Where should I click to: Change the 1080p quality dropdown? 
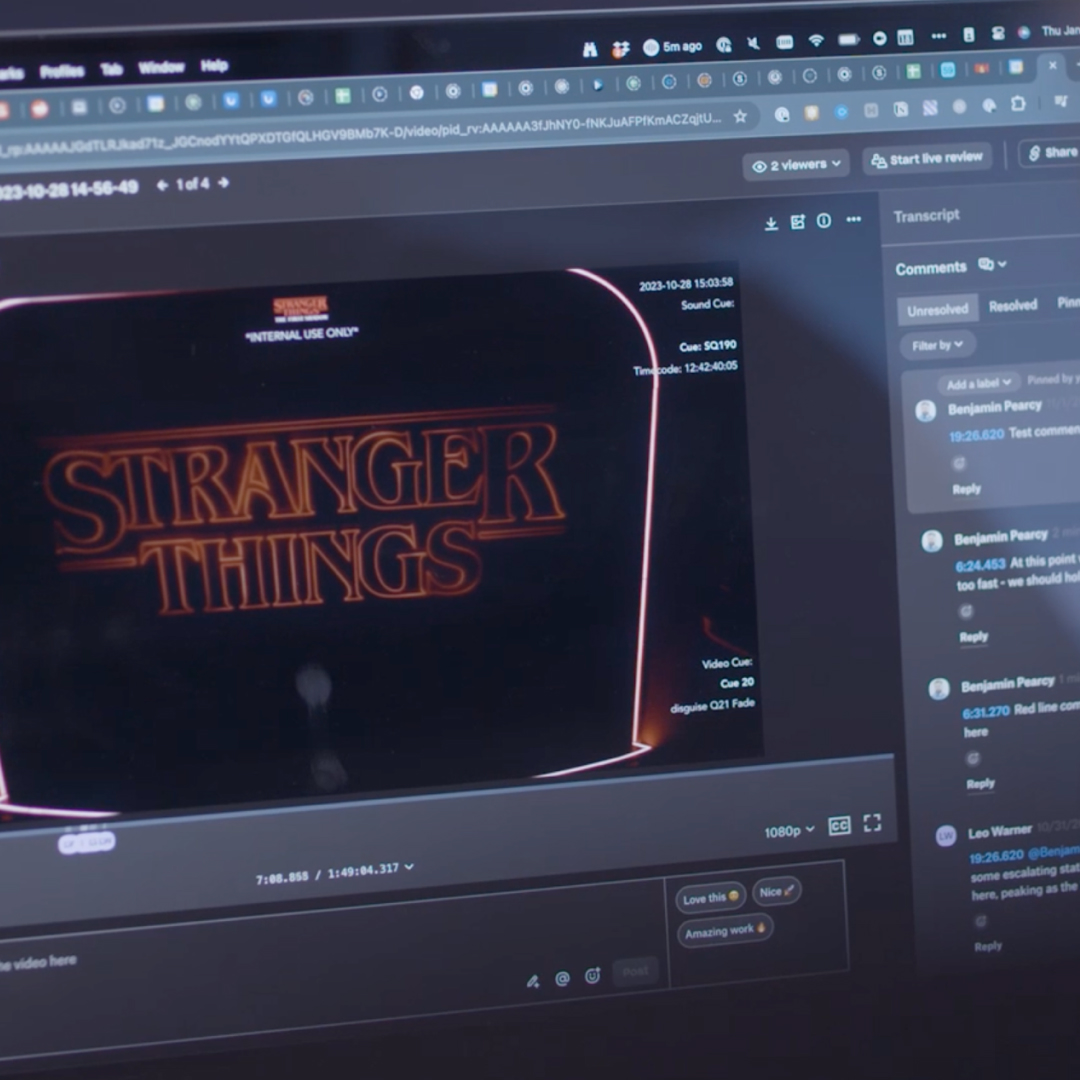click(x=789, y=831)
